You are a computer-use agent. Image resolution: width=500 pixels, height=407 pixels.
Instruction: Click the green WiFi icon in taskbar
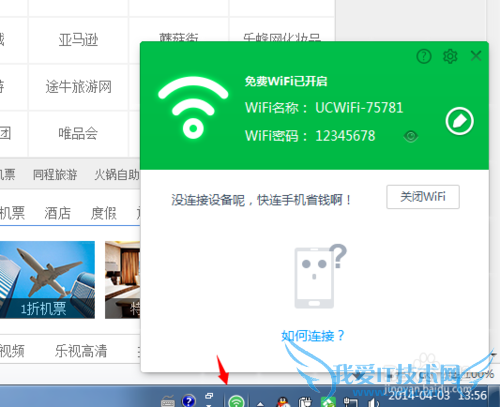click(x=236, y=401)
